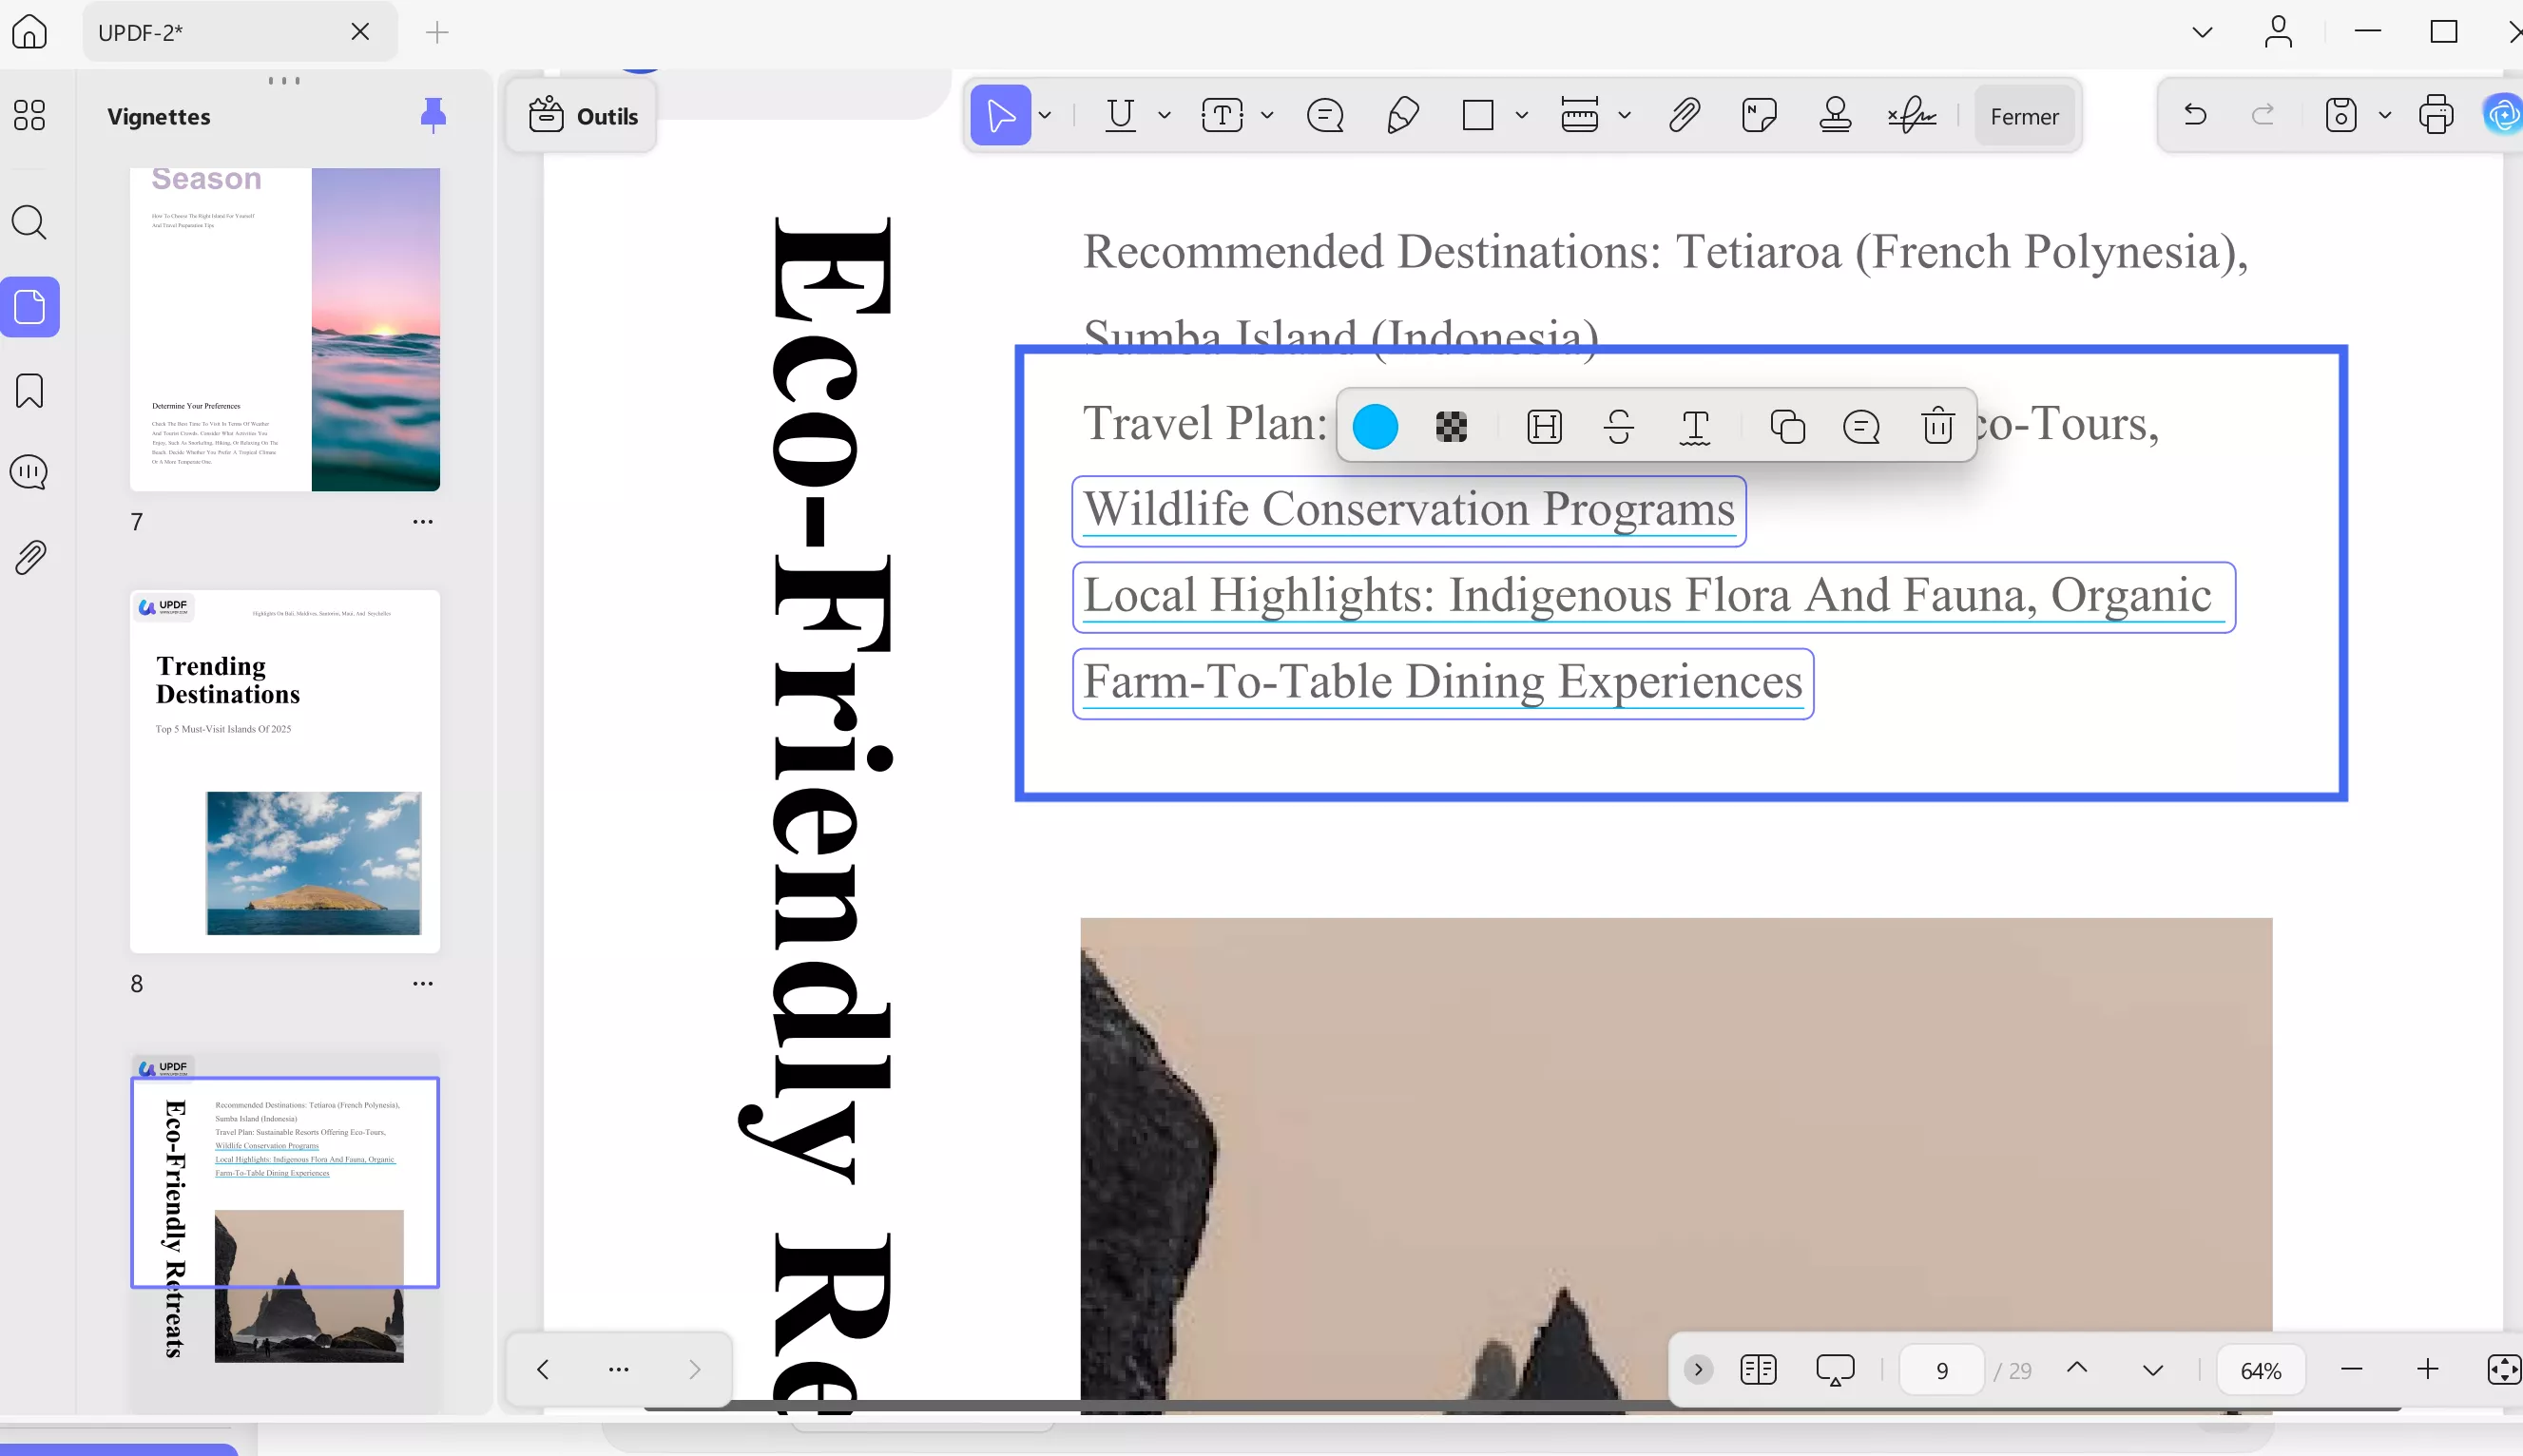Go to previous view arrow
2523x1456 pixels.
point(543,1370)
